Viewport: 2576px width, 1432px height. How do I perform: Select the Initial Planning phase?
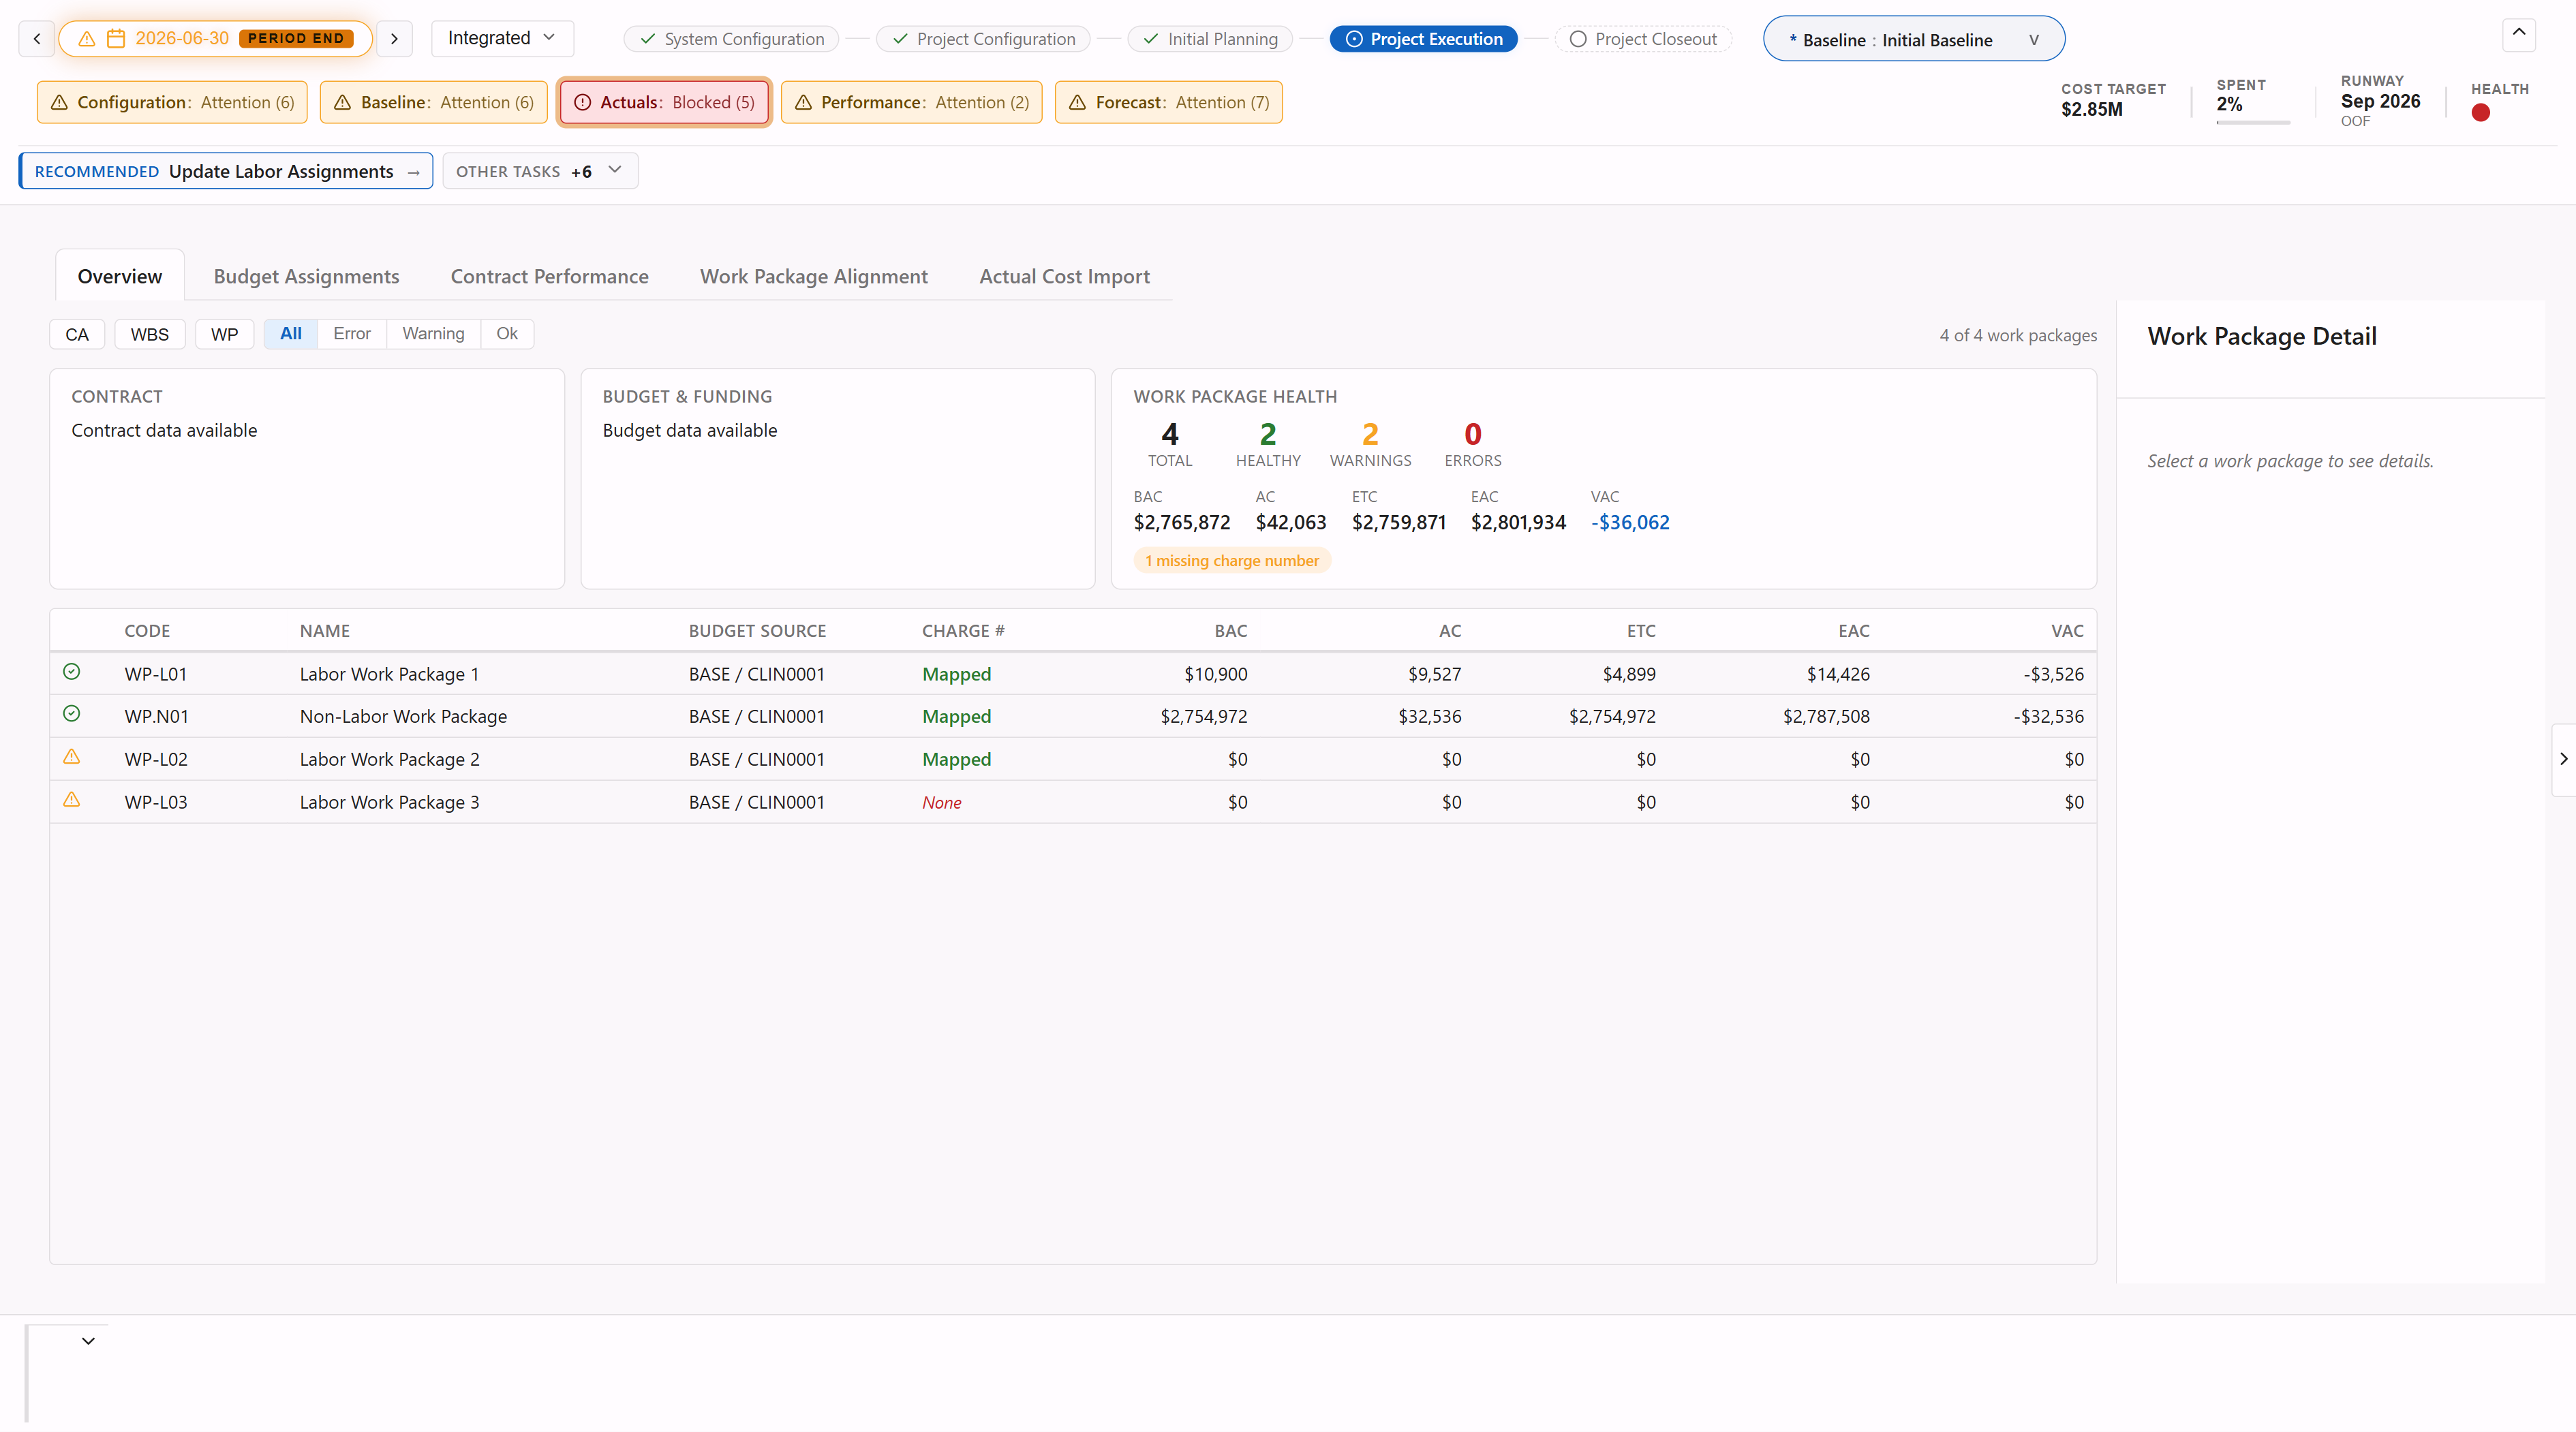point(1210,39)
